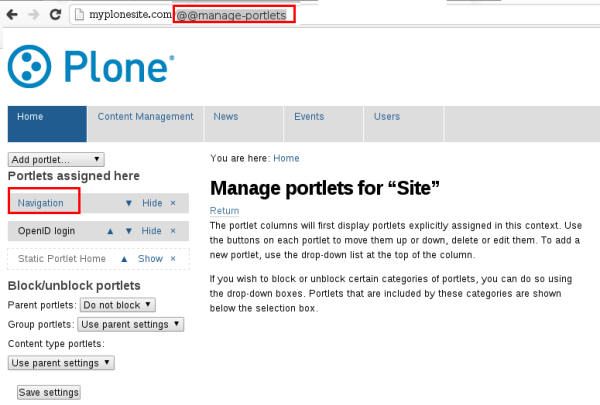Screen dimensions: 600x405
Task: Delete the Navigation portlet with ×
Action: [x=173, y=203]
